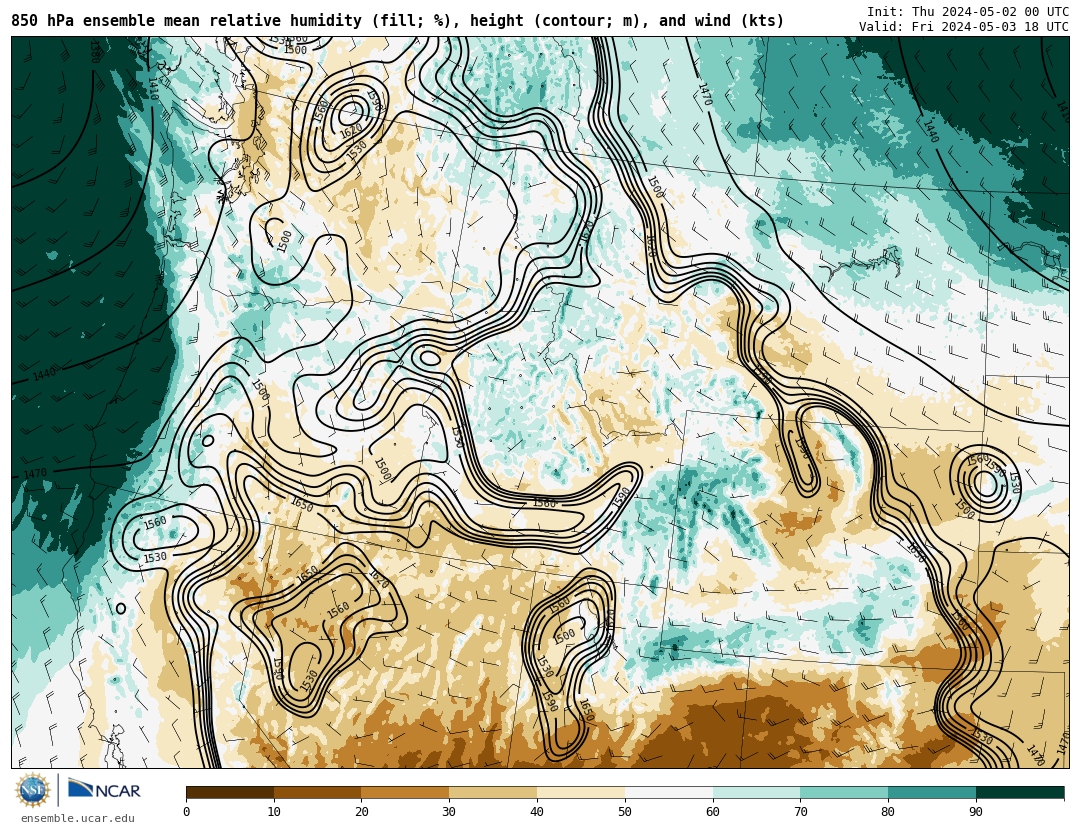Click the colorbar tick label '40'
The height and width of the screenshot is (831, 1080).
(537, 812)
